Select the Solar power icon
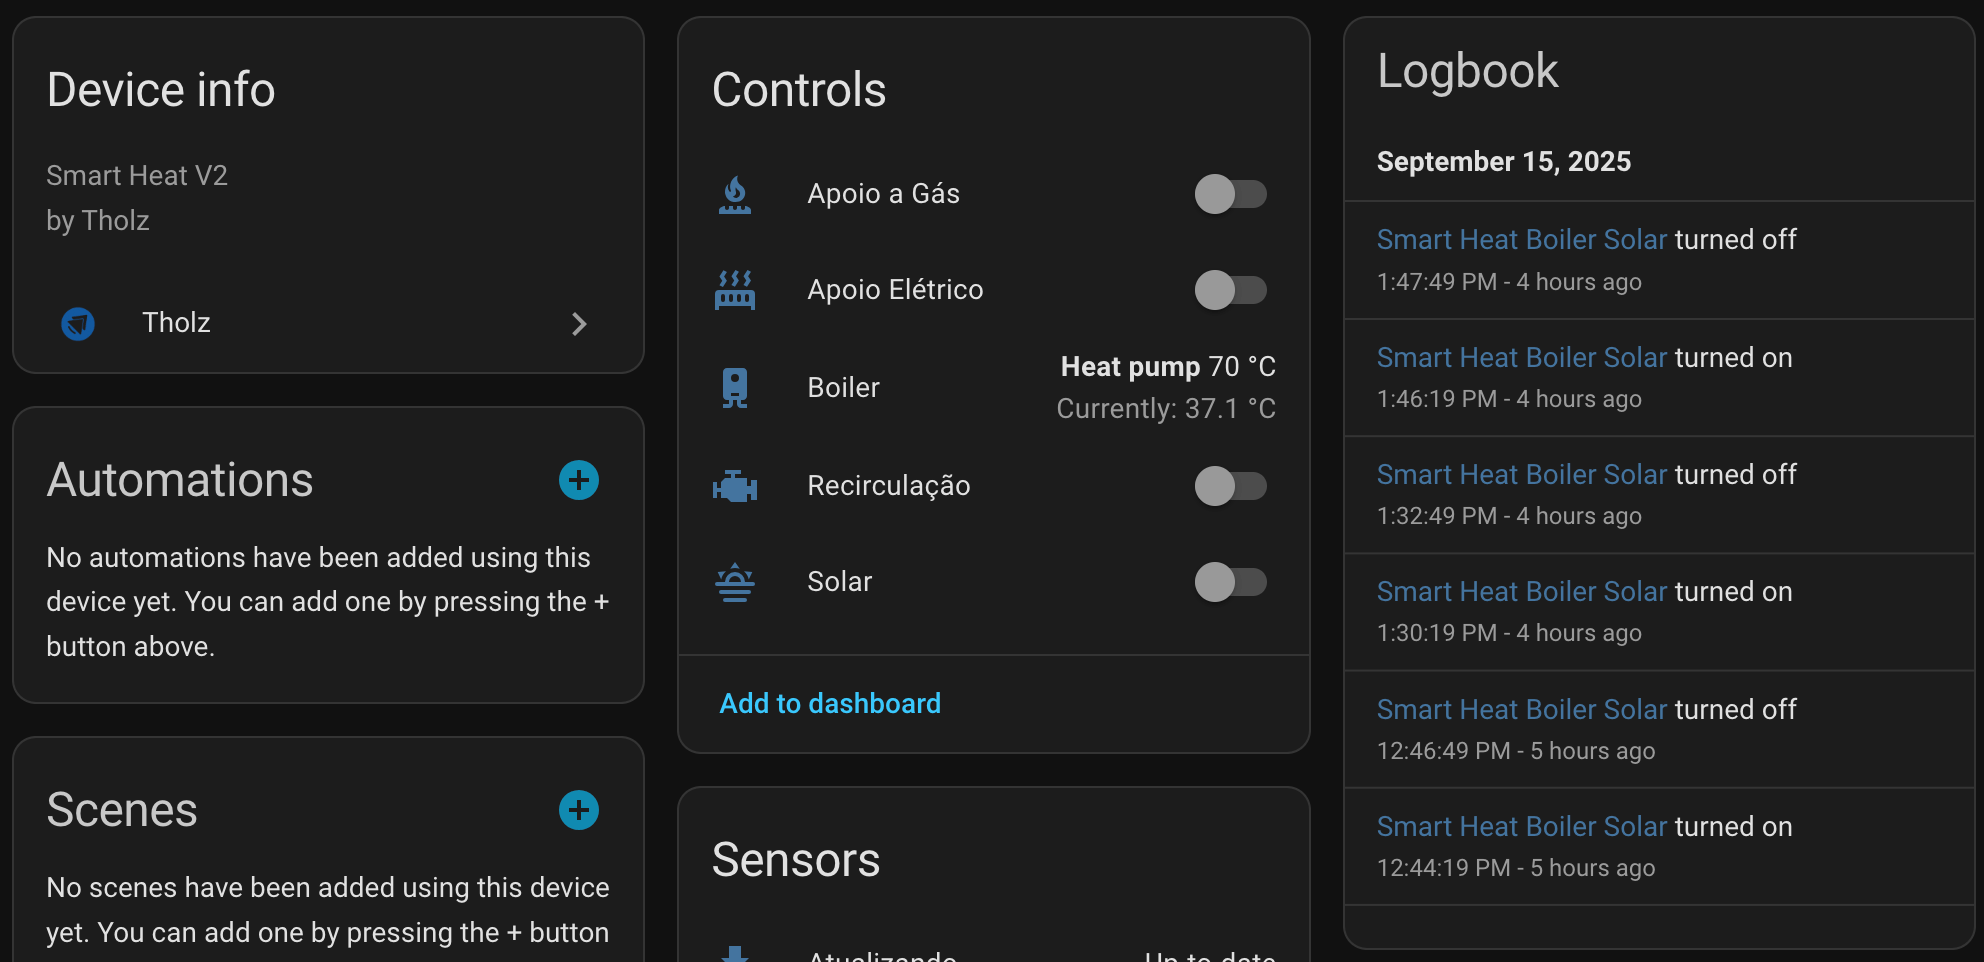The image size is (1984, 962). (x=735, y=582)
